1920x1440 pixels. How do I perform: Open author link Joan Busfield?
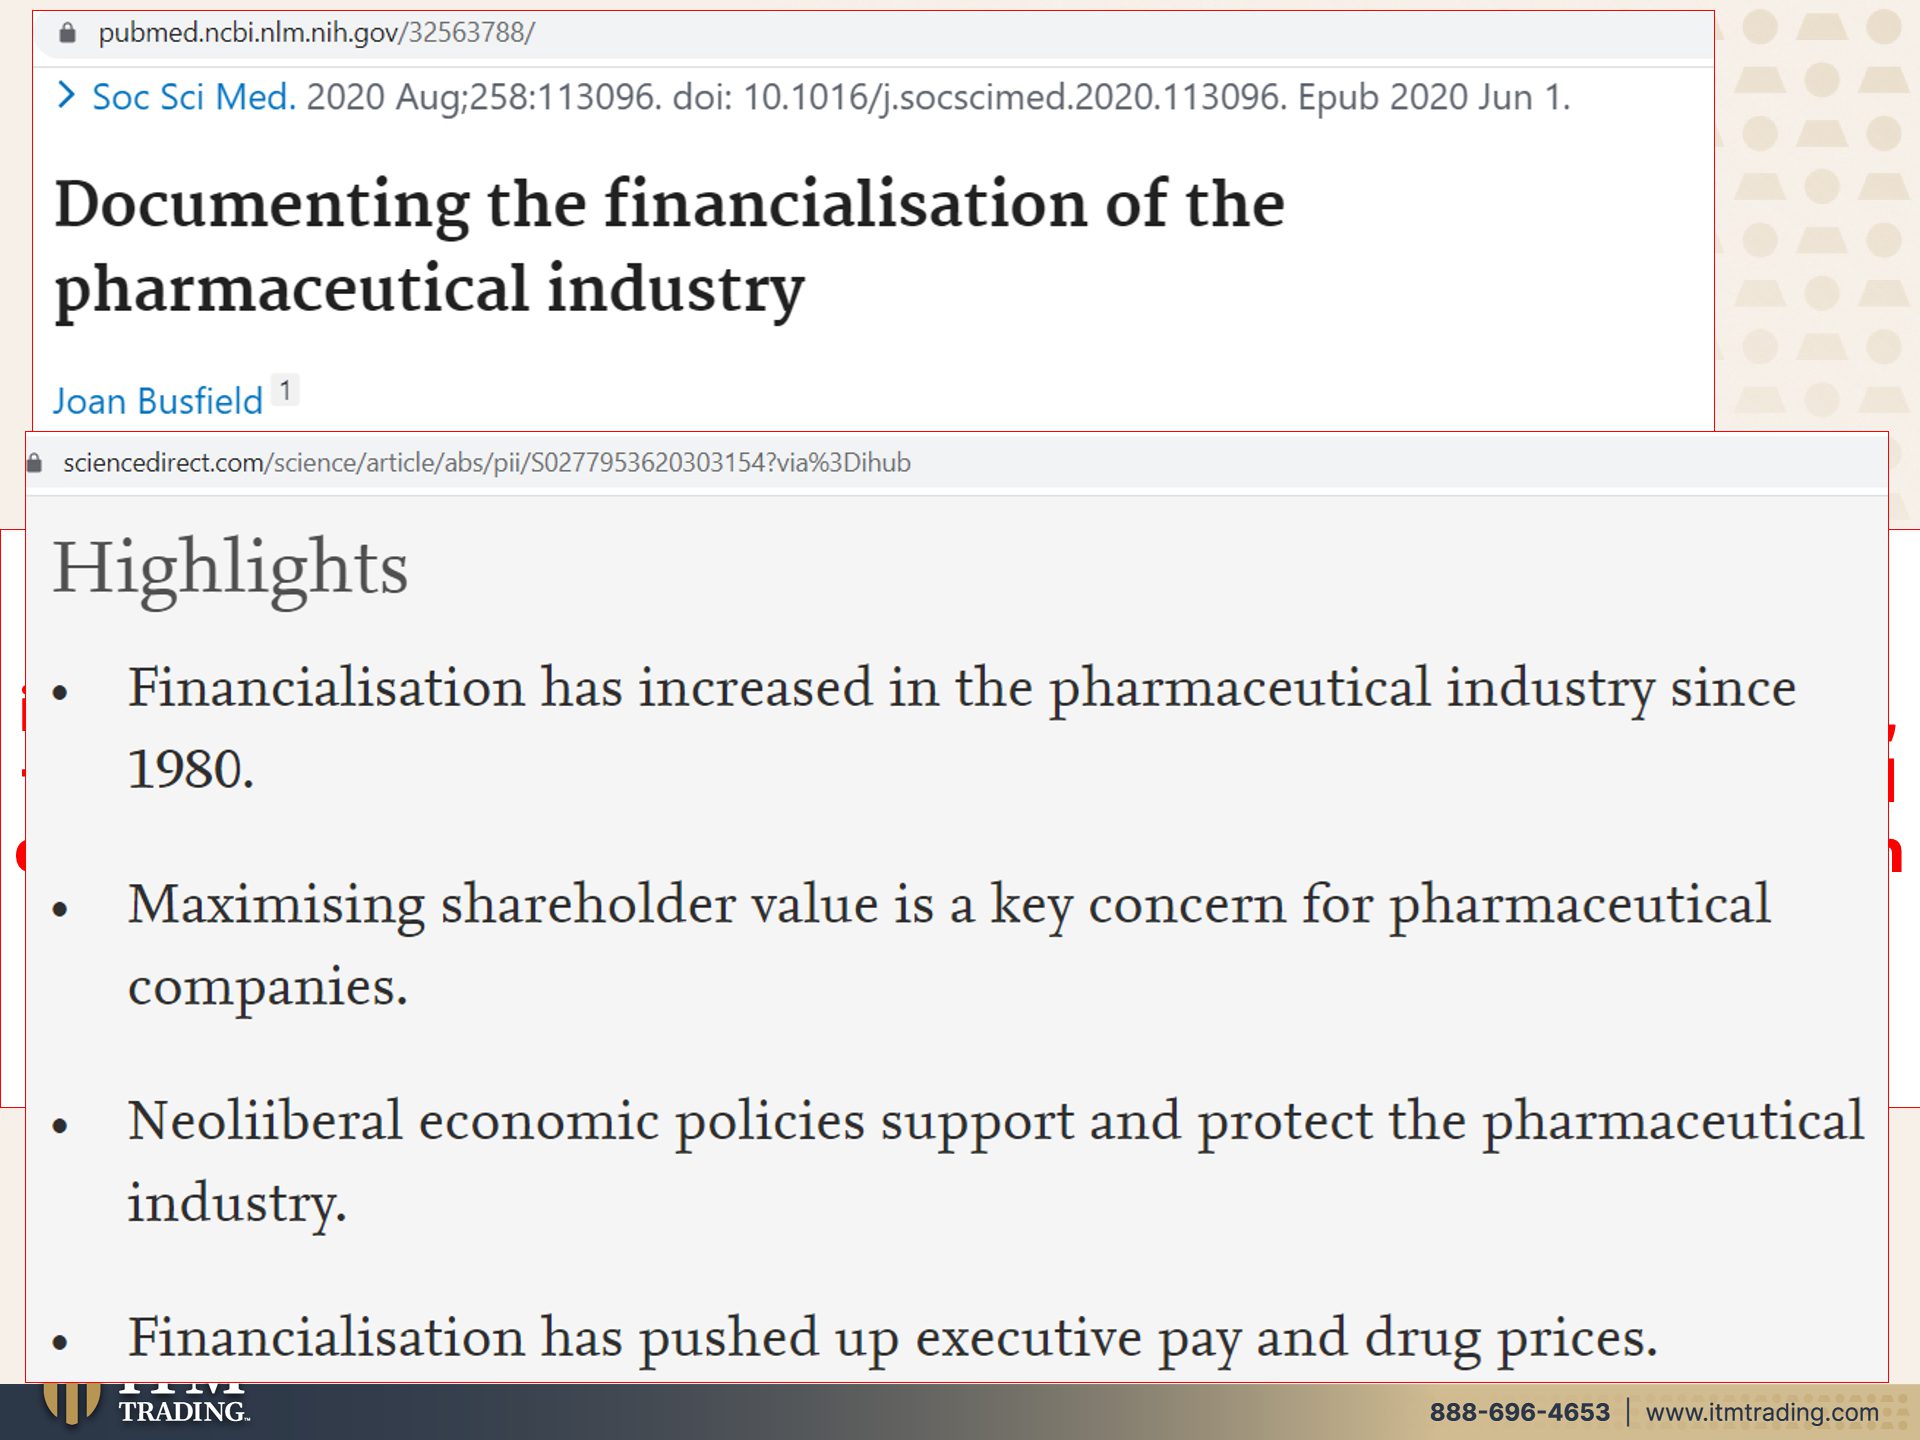click(x=158, y=401)
